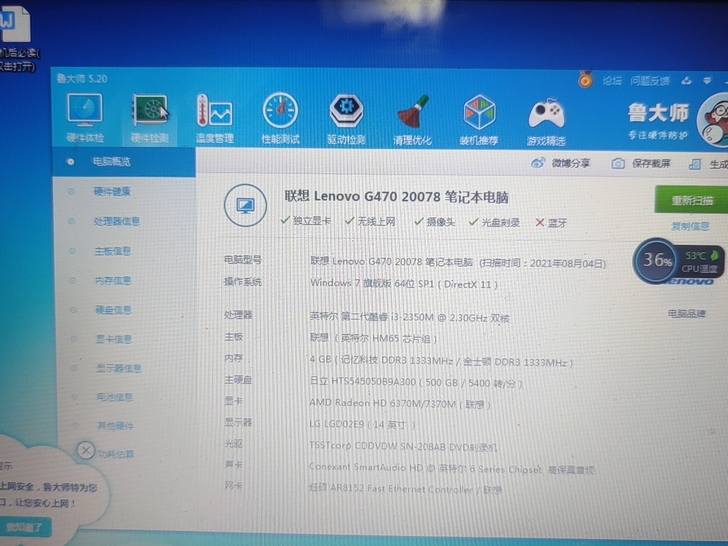Click the 鲁大师 mascot avatar
Viewport: 728px width, 546px height.
[x=713, y=120]
